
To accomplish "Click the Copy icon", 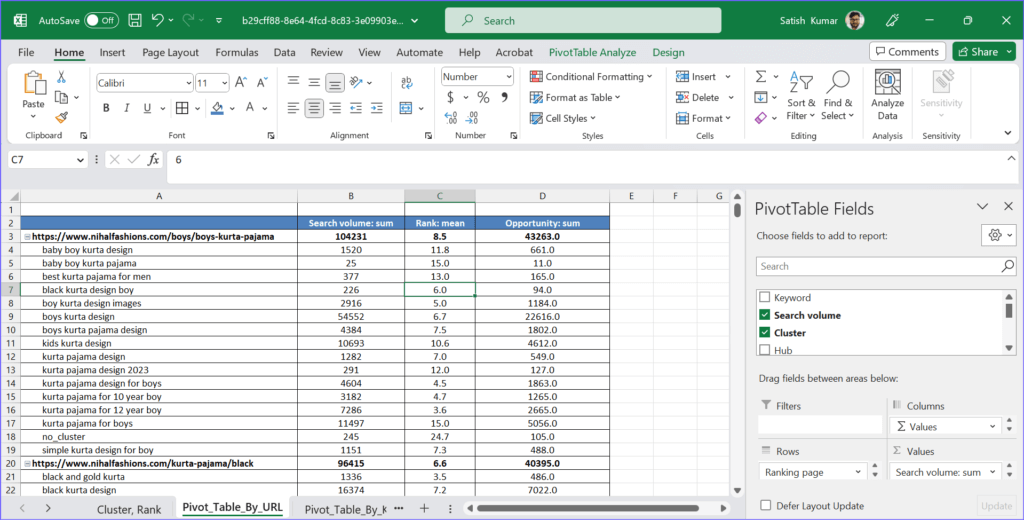I will pyautogui.click(x=61, y=97).
